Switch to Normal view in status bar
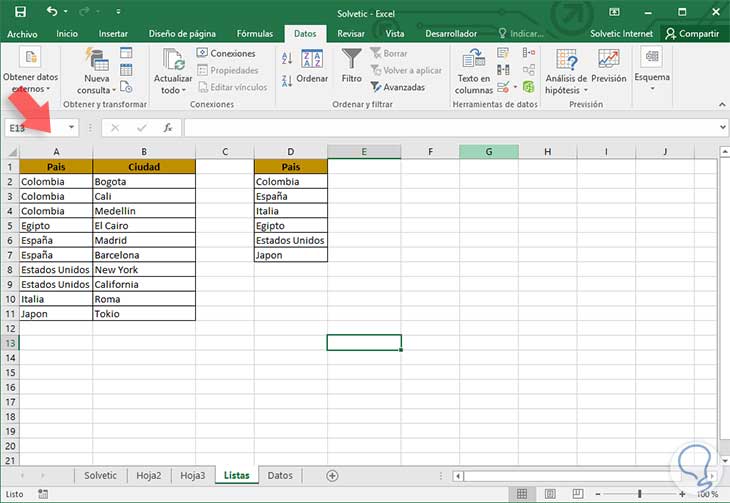The height and width of the screenshot is (503, 730). [x=522, y=494]
